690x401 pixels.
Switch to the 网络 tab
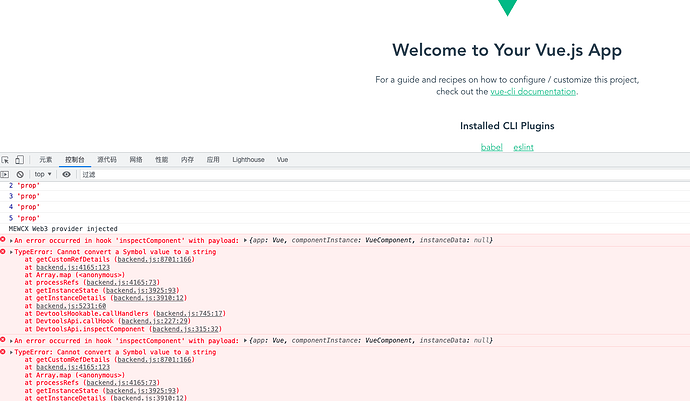click(x=136, y=160)
